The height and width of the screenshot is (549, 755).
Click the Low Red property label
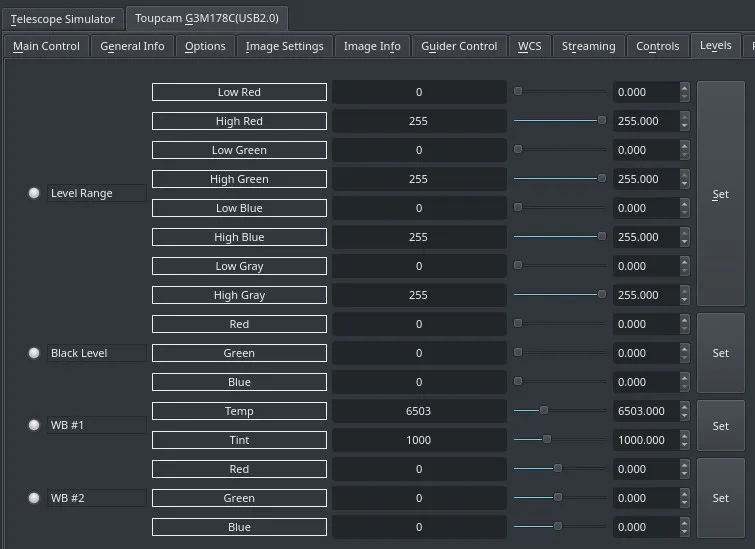[239, 92]
